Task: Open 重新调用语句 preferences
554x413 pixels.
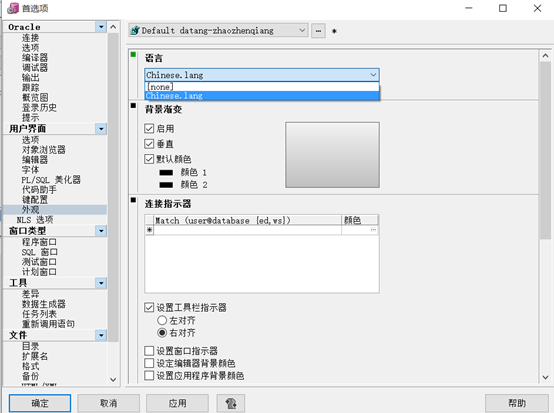Action: point(48,324)
